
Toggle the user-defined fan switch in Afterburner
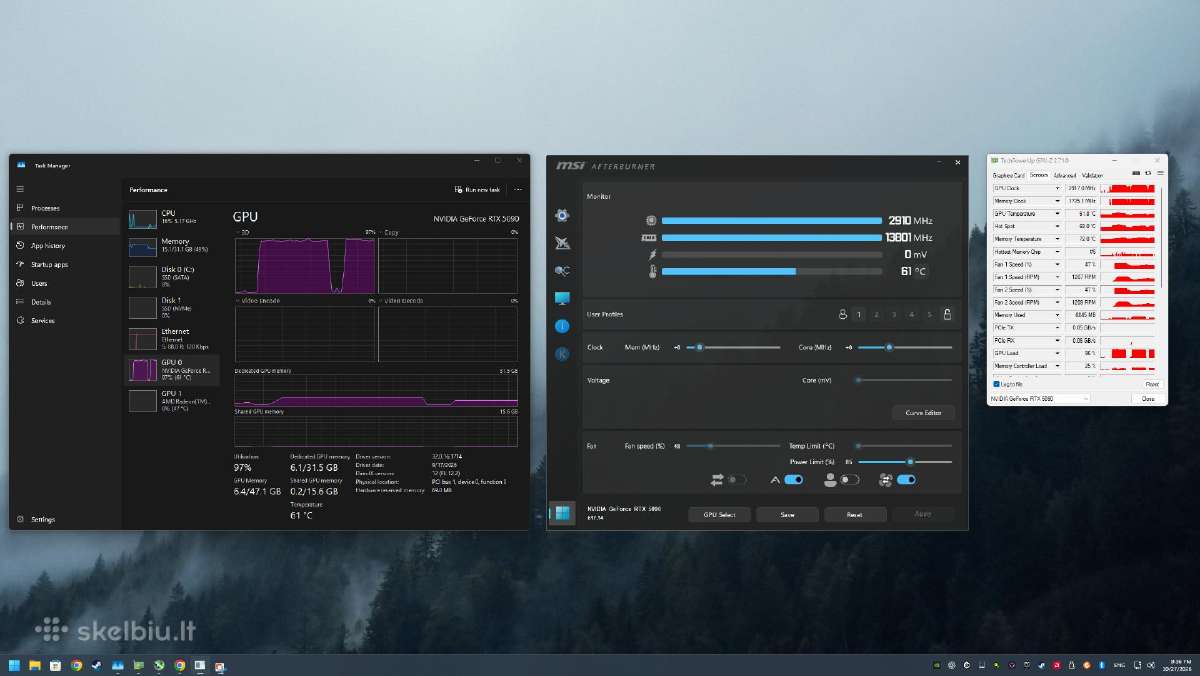pyautogui.click(x=850, y=480)
